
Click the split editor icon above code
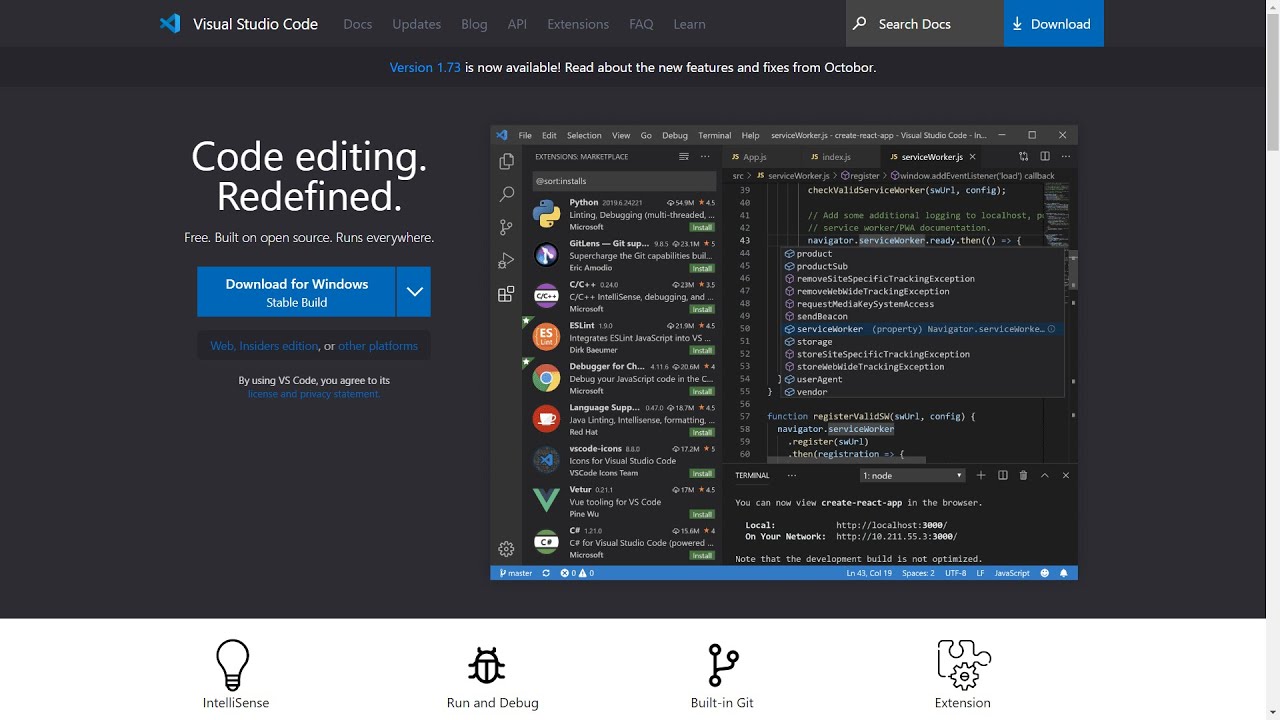click(x=1044, y=157)
